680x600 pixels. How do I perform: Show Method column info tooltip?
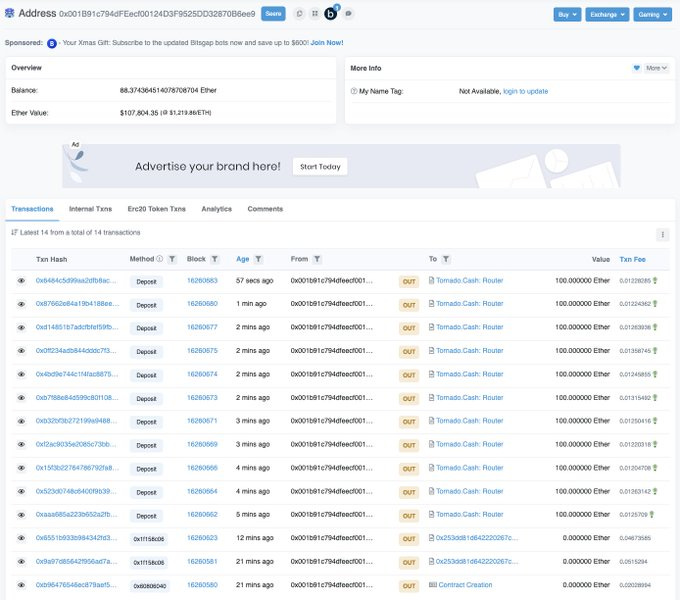[160, 259]
